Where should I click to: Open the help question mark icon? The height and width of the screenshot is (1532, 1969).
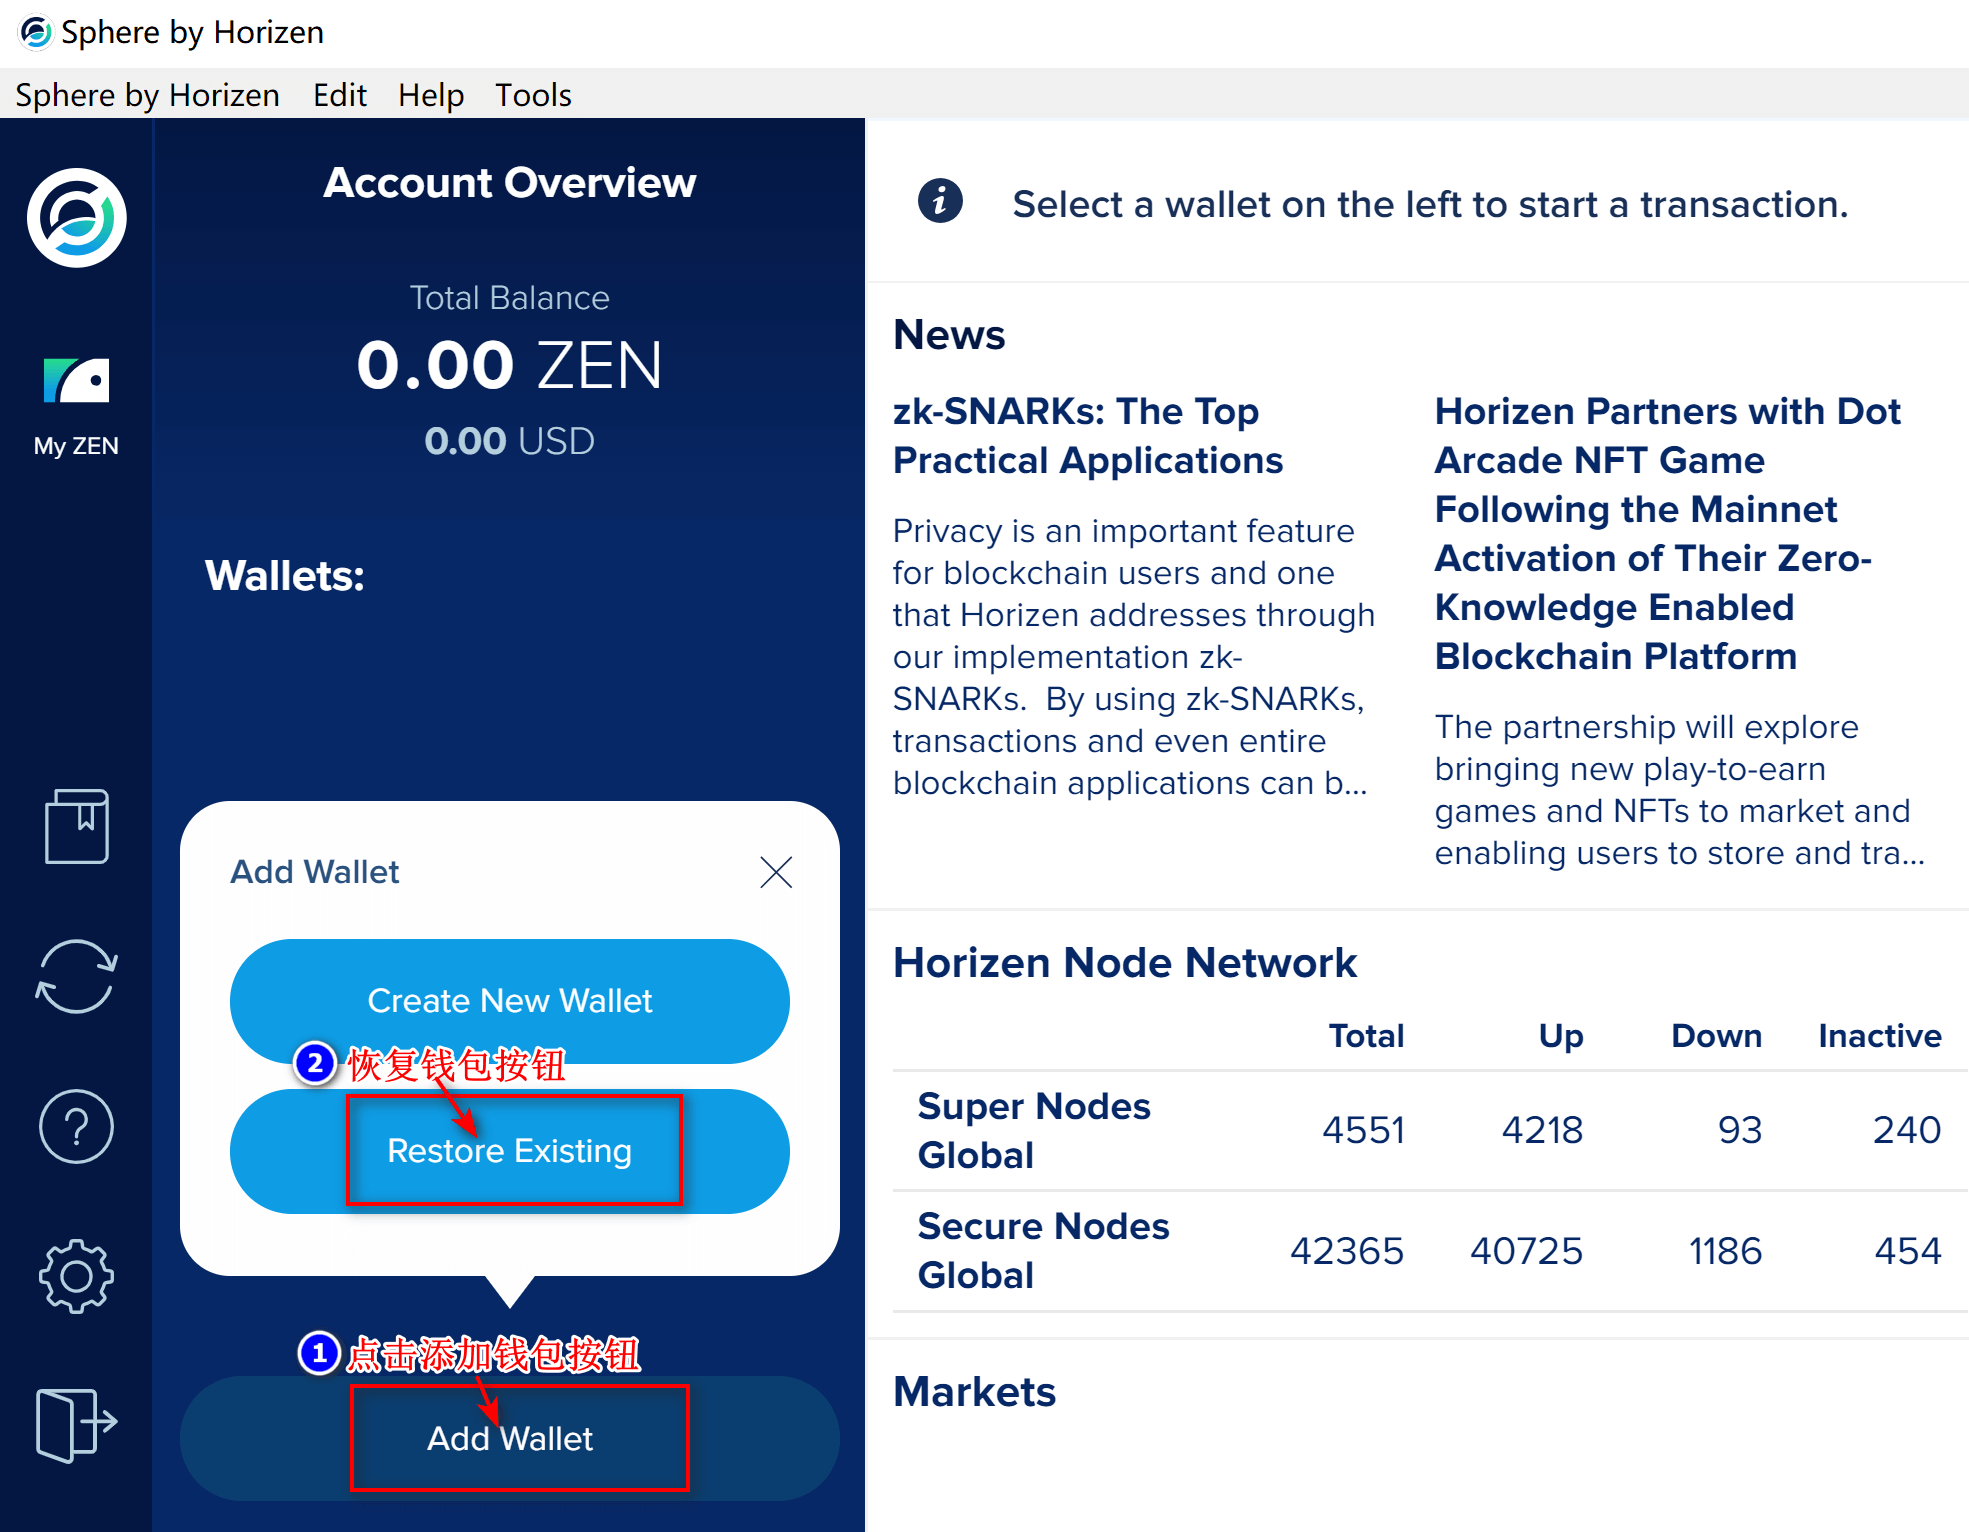coord(77,1127)
